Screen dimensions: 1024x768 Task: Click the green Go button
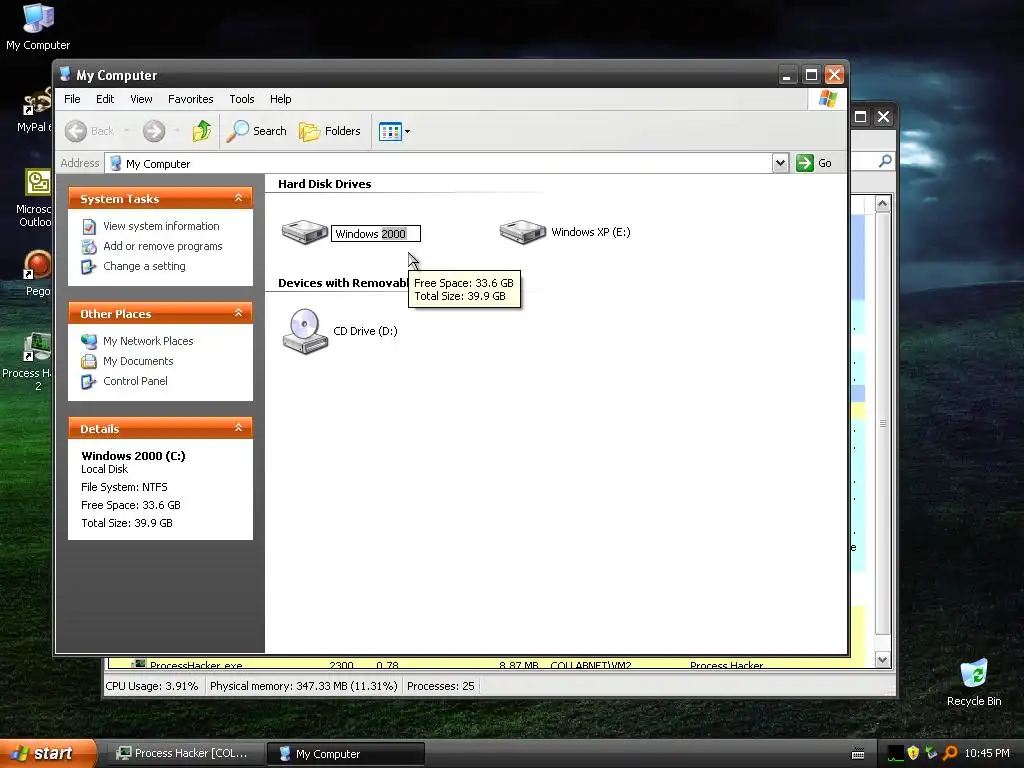[814, 163]
